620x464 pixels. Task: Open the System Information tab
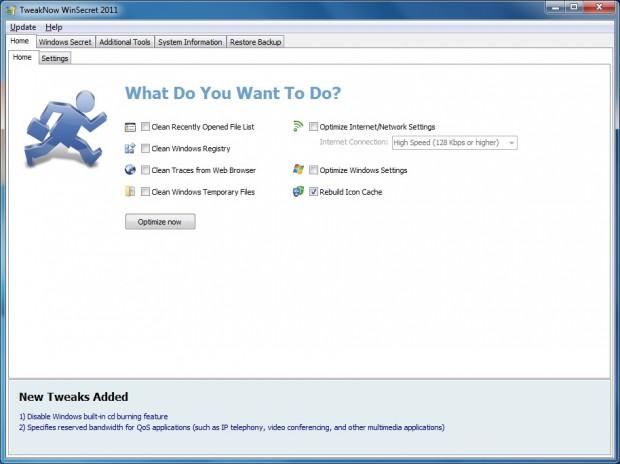click(x=190, y=42)
